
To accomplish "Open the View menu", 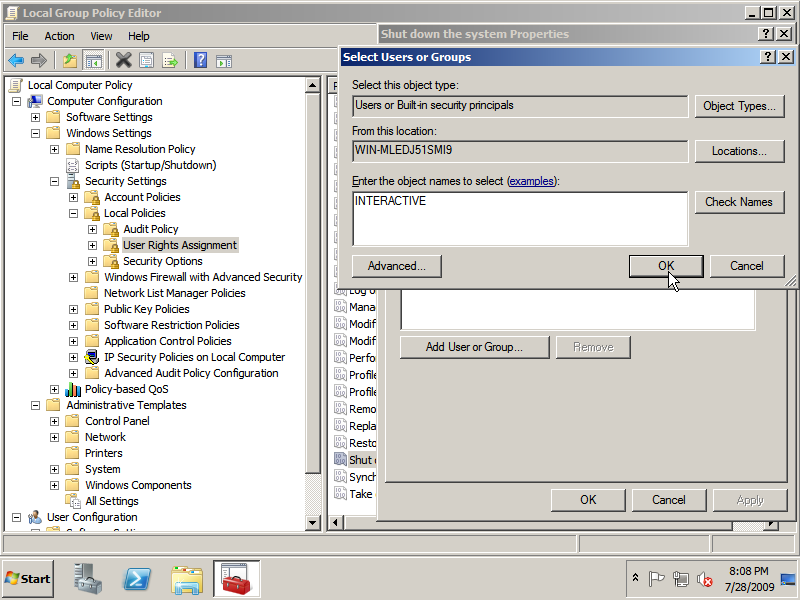I will pyautogui.click(x=101, y=36).
